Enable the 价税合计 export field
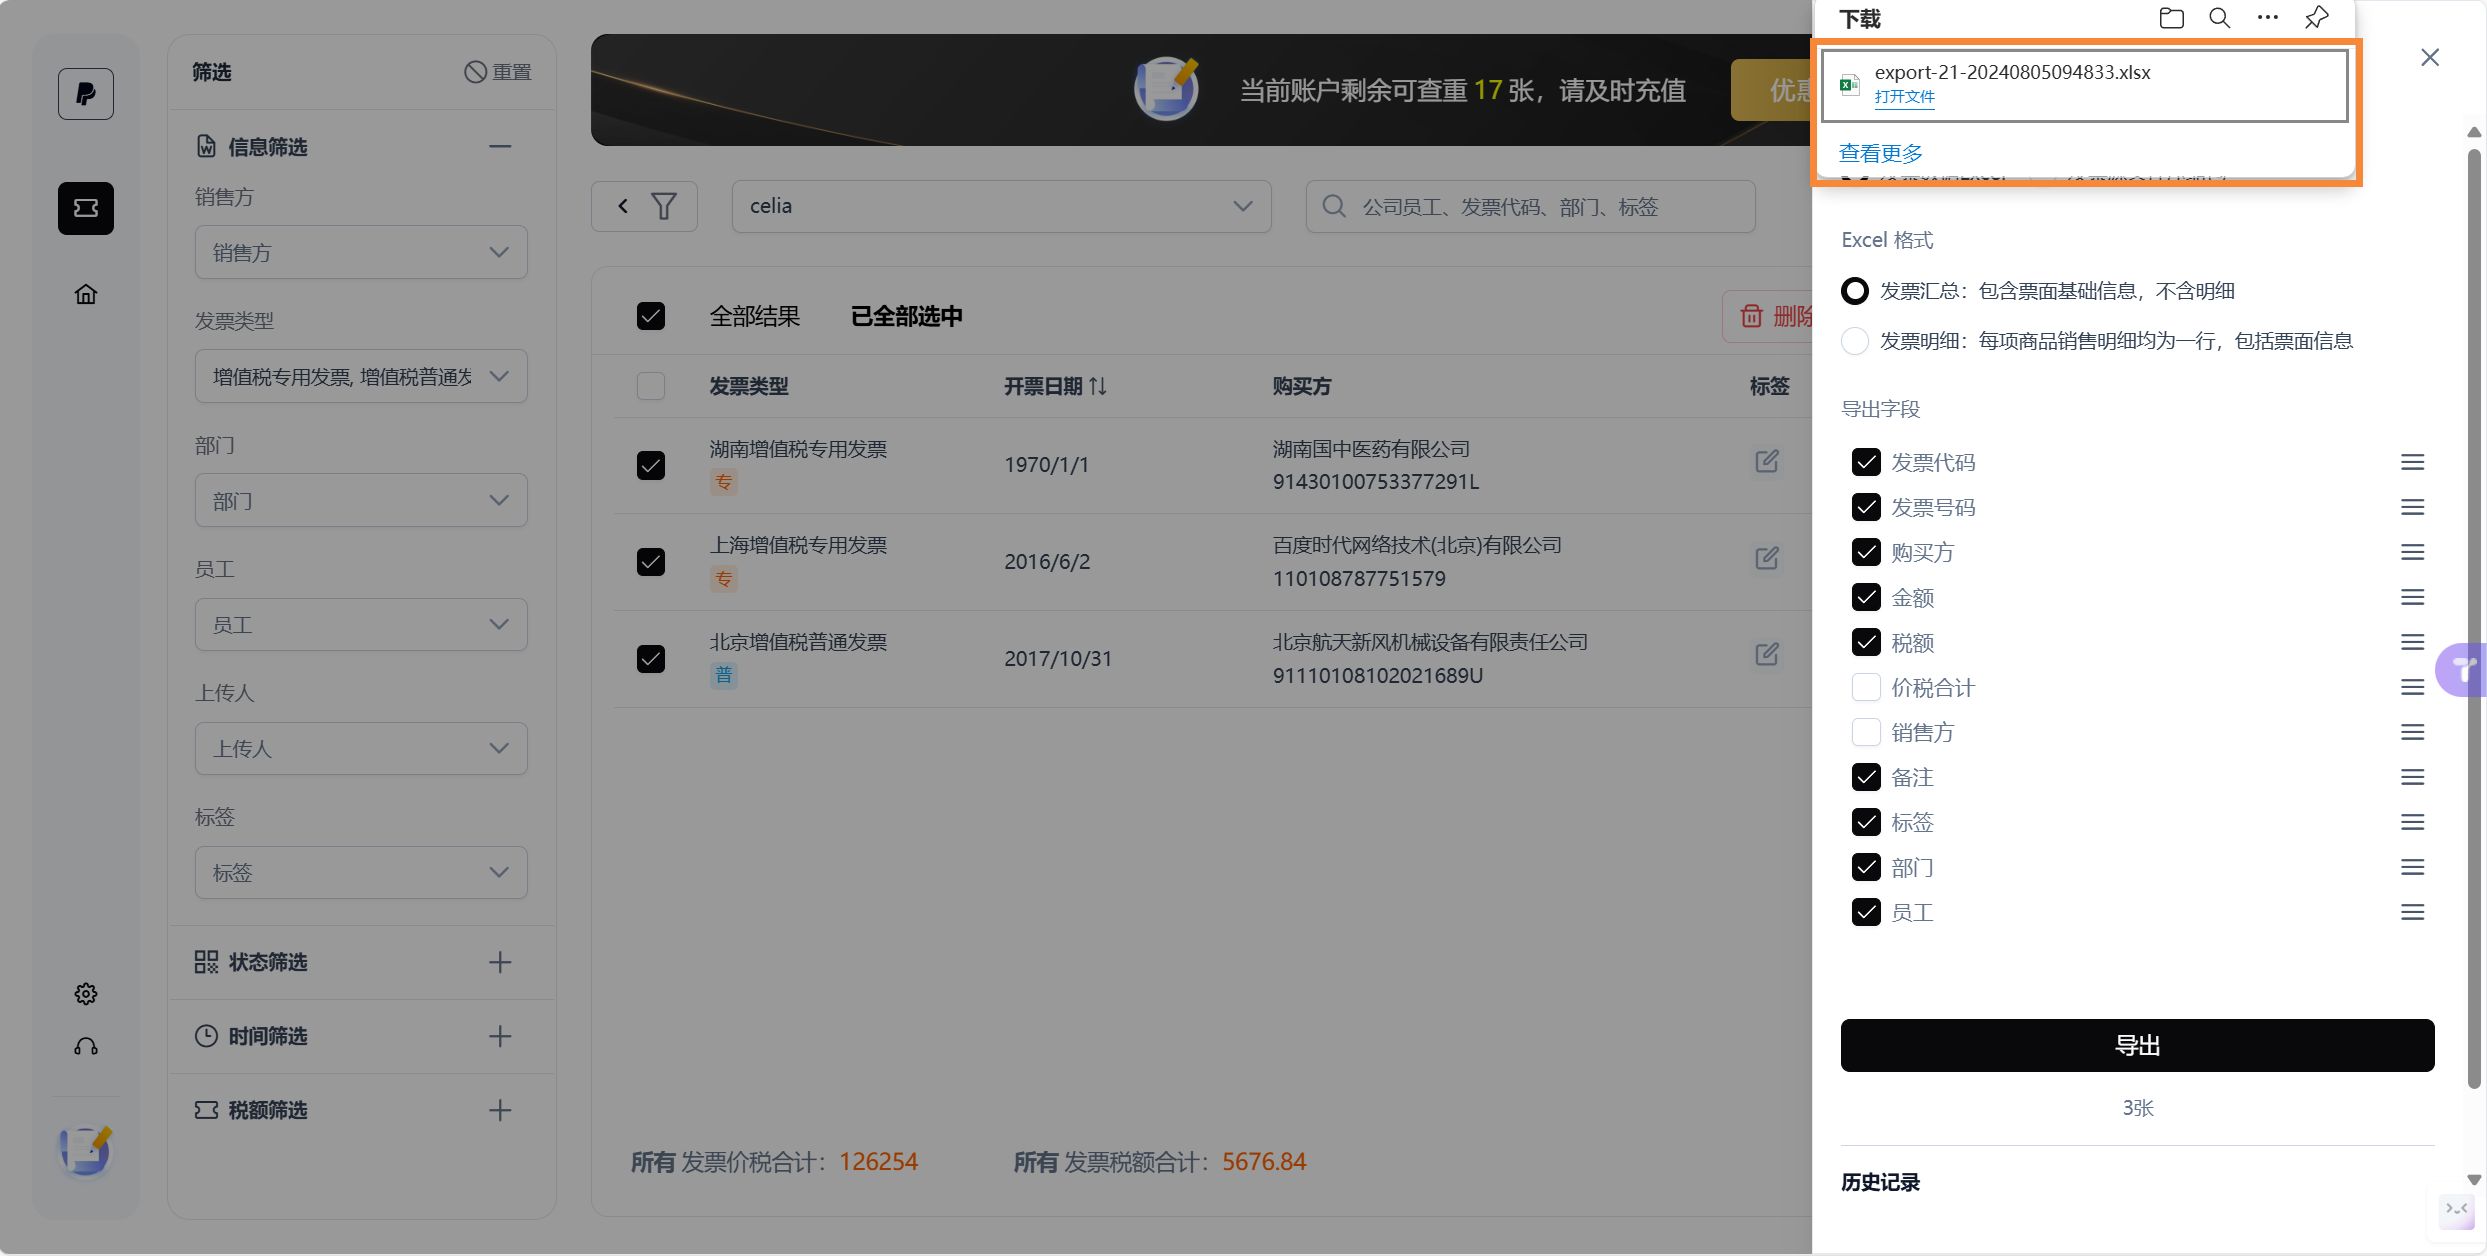 click(1866, 687)
